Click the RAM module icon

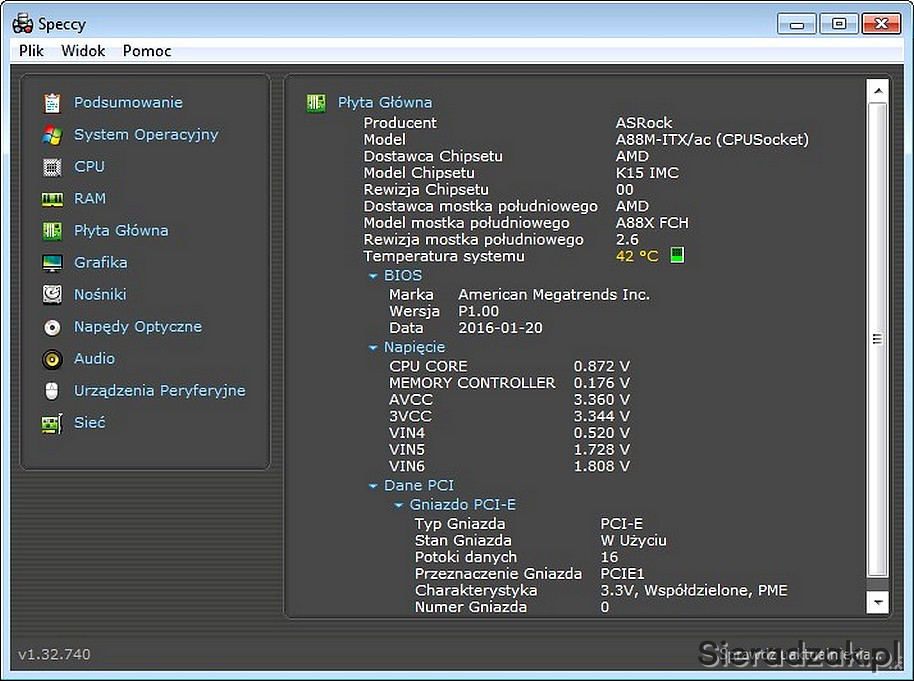(x=52, y=199)
